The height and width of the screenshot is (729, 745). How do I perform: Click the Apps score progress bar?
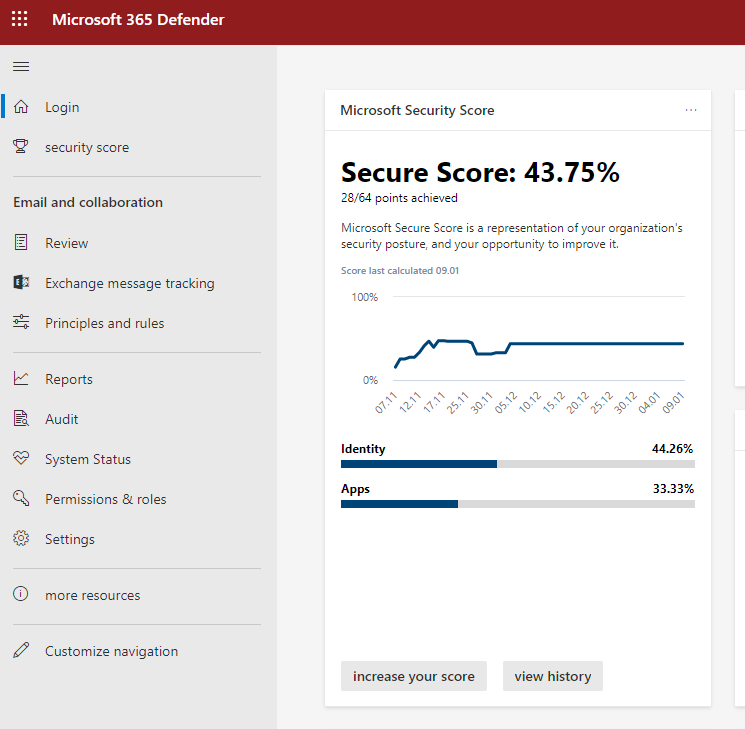click(x=517, y=504)
